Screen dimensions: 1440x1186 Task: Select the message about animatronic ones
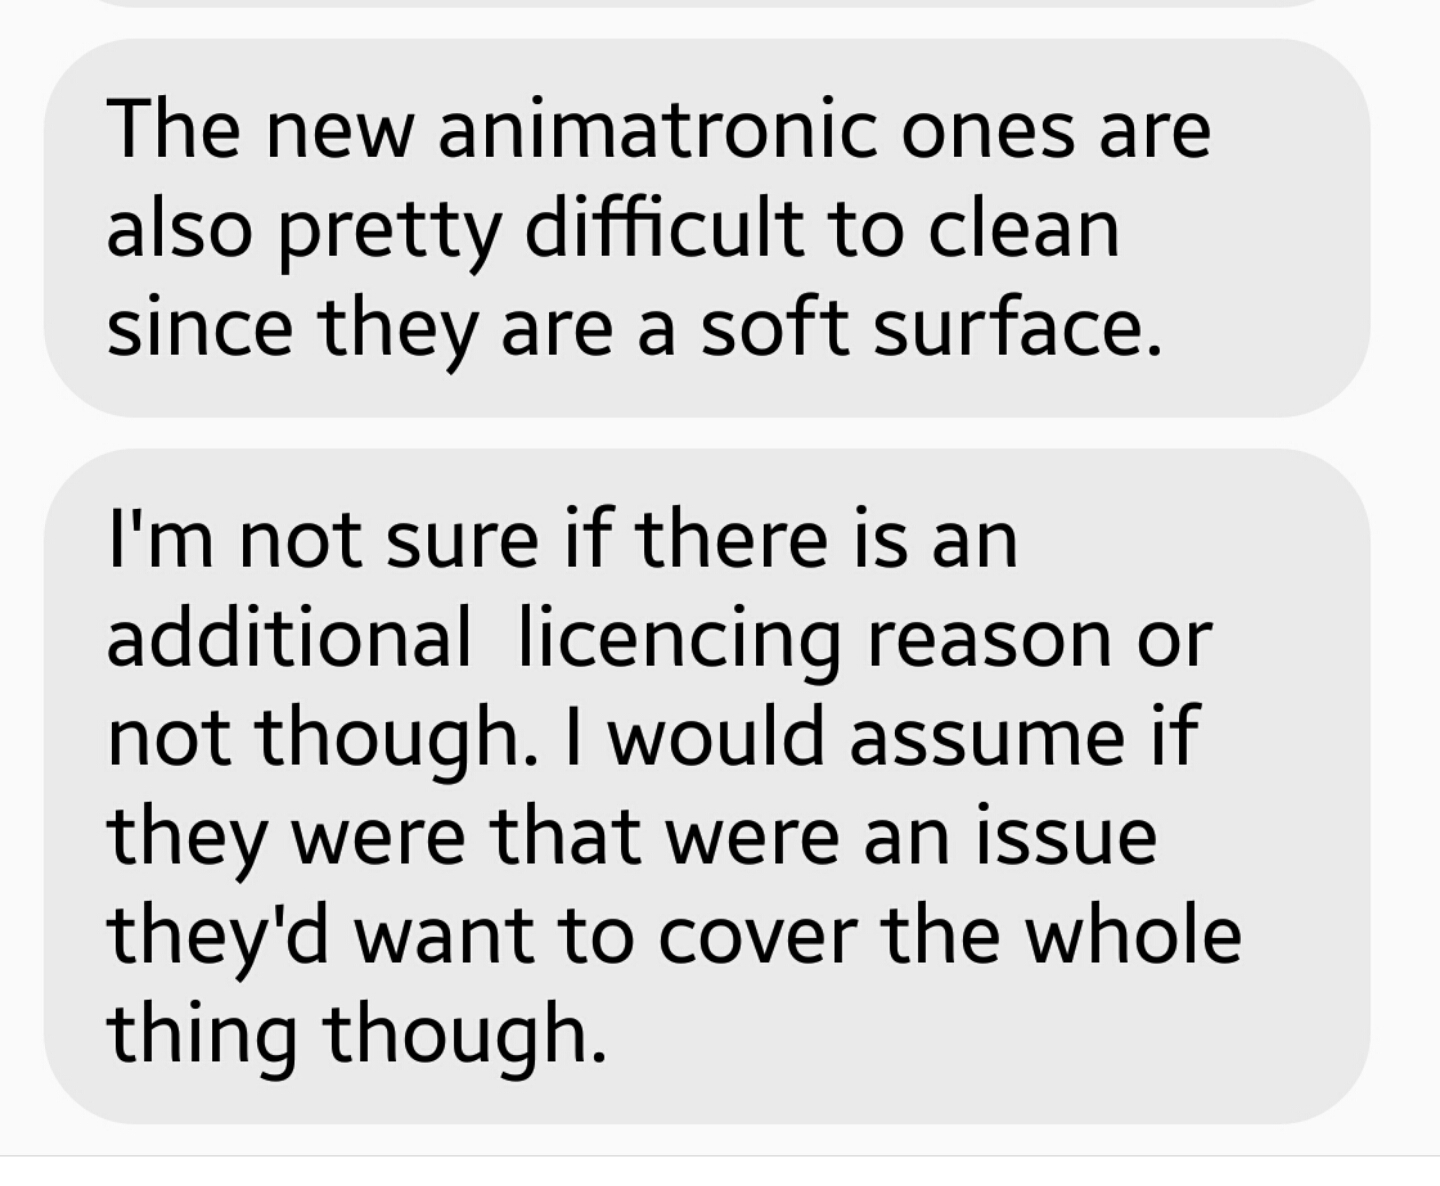pos(706,228)
